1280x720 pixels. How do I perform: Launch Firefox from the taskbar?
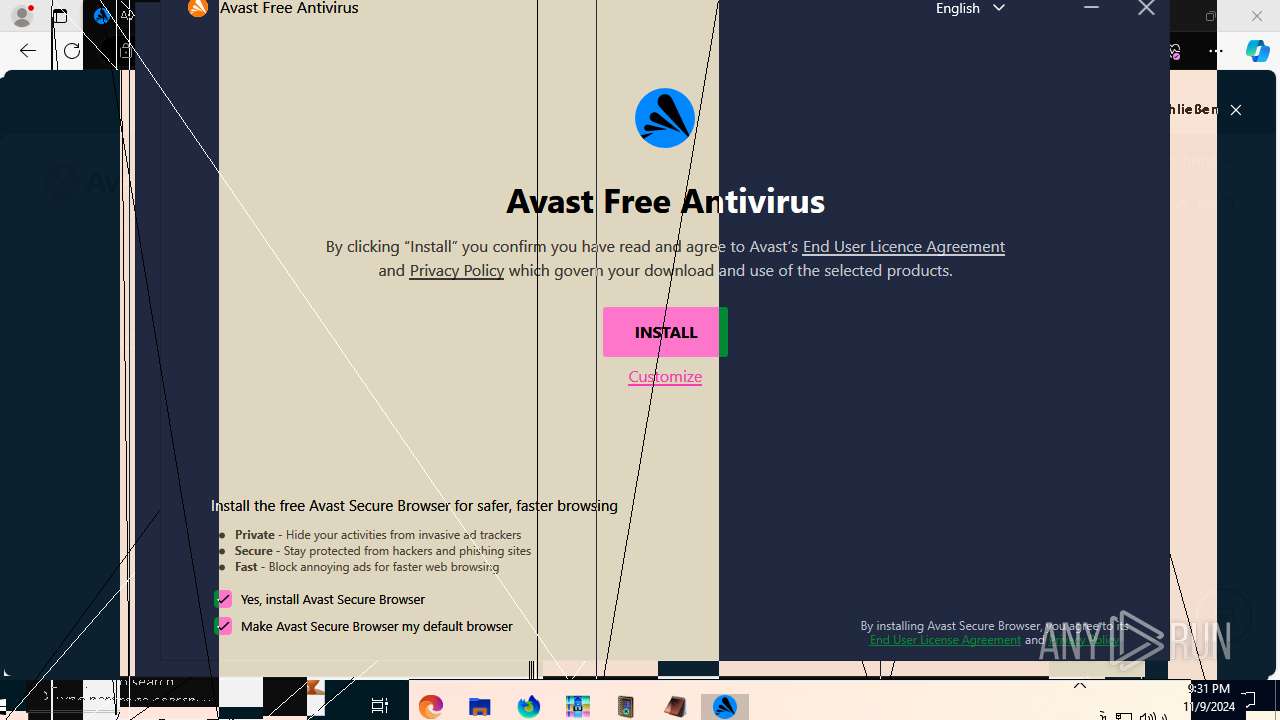[529, 706]
